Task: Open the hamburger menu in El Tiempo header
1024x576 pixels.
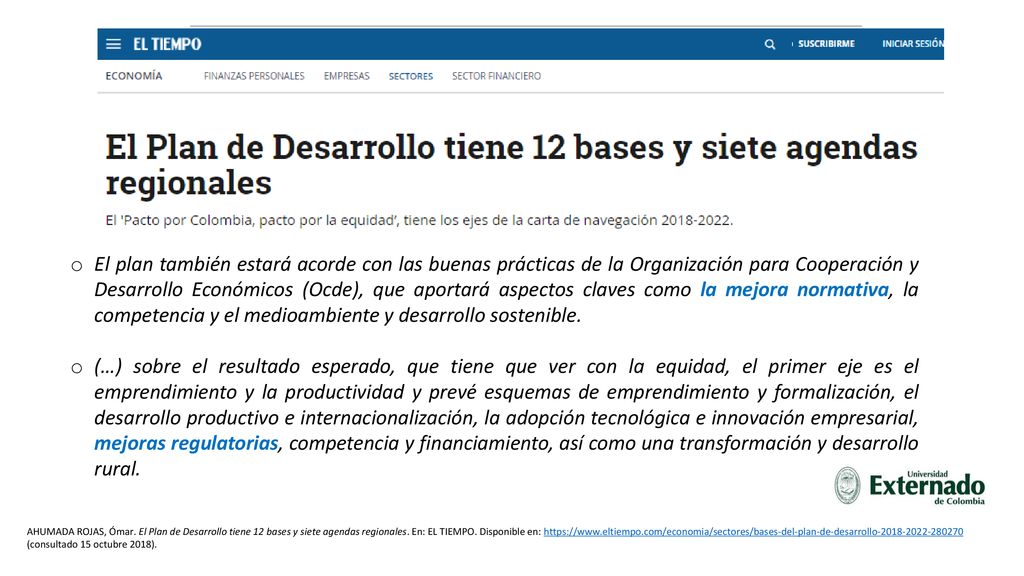Action: coord(114,44)
